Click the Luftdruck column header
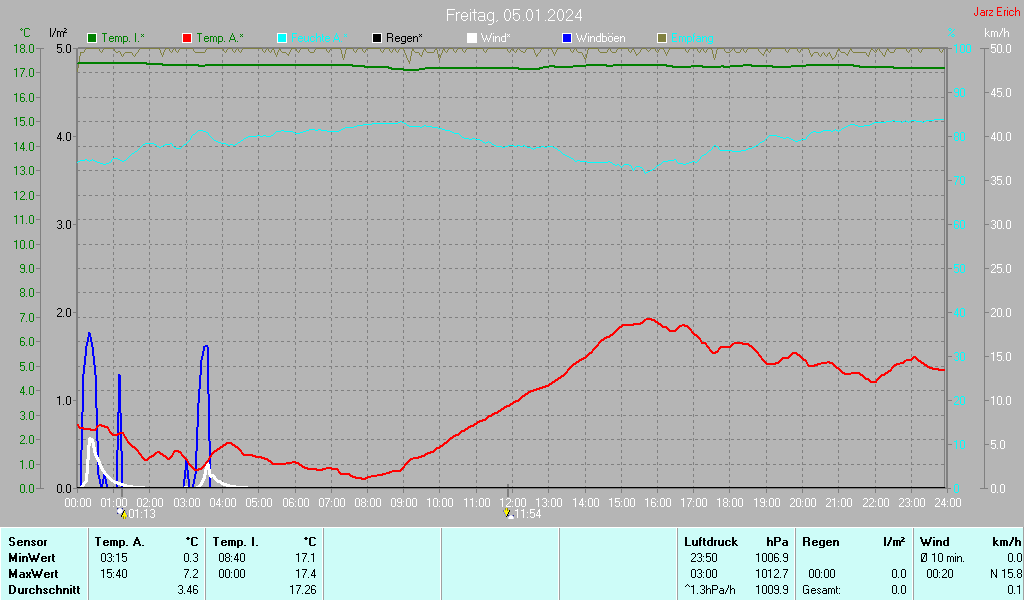 coord(710,541)
